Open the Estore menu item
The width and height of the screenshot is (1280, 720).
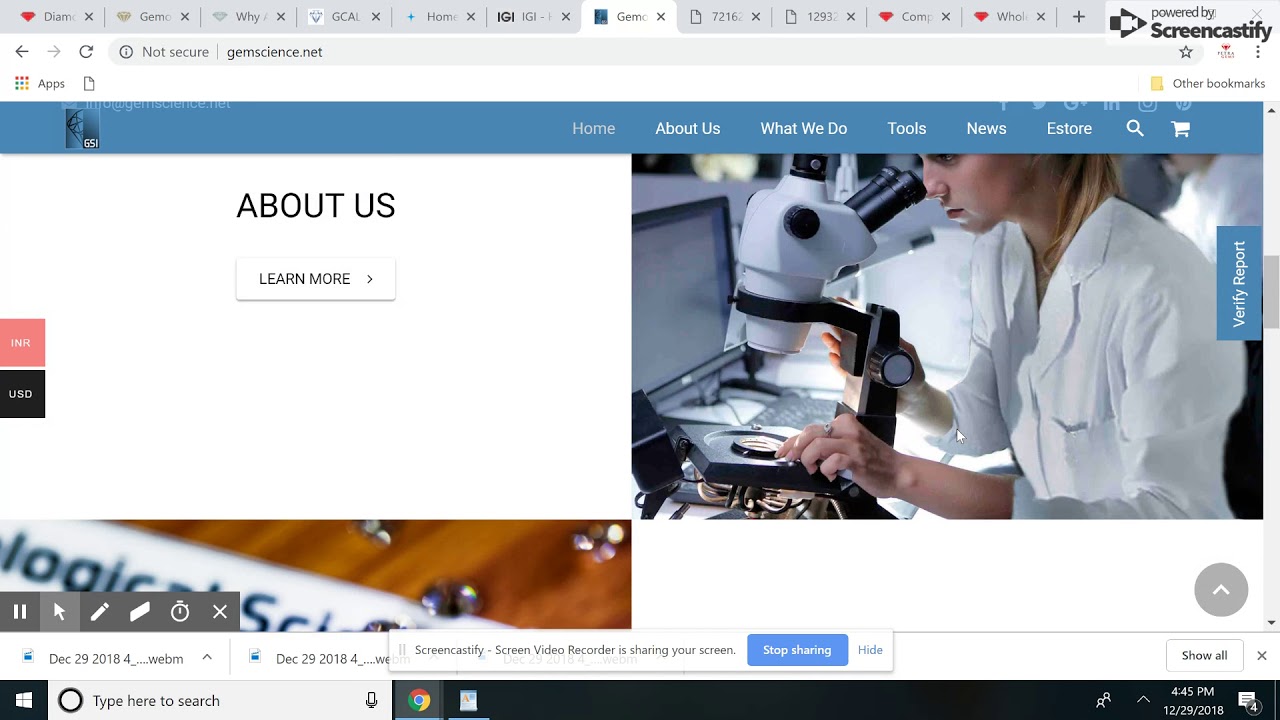click(1069, 128)
